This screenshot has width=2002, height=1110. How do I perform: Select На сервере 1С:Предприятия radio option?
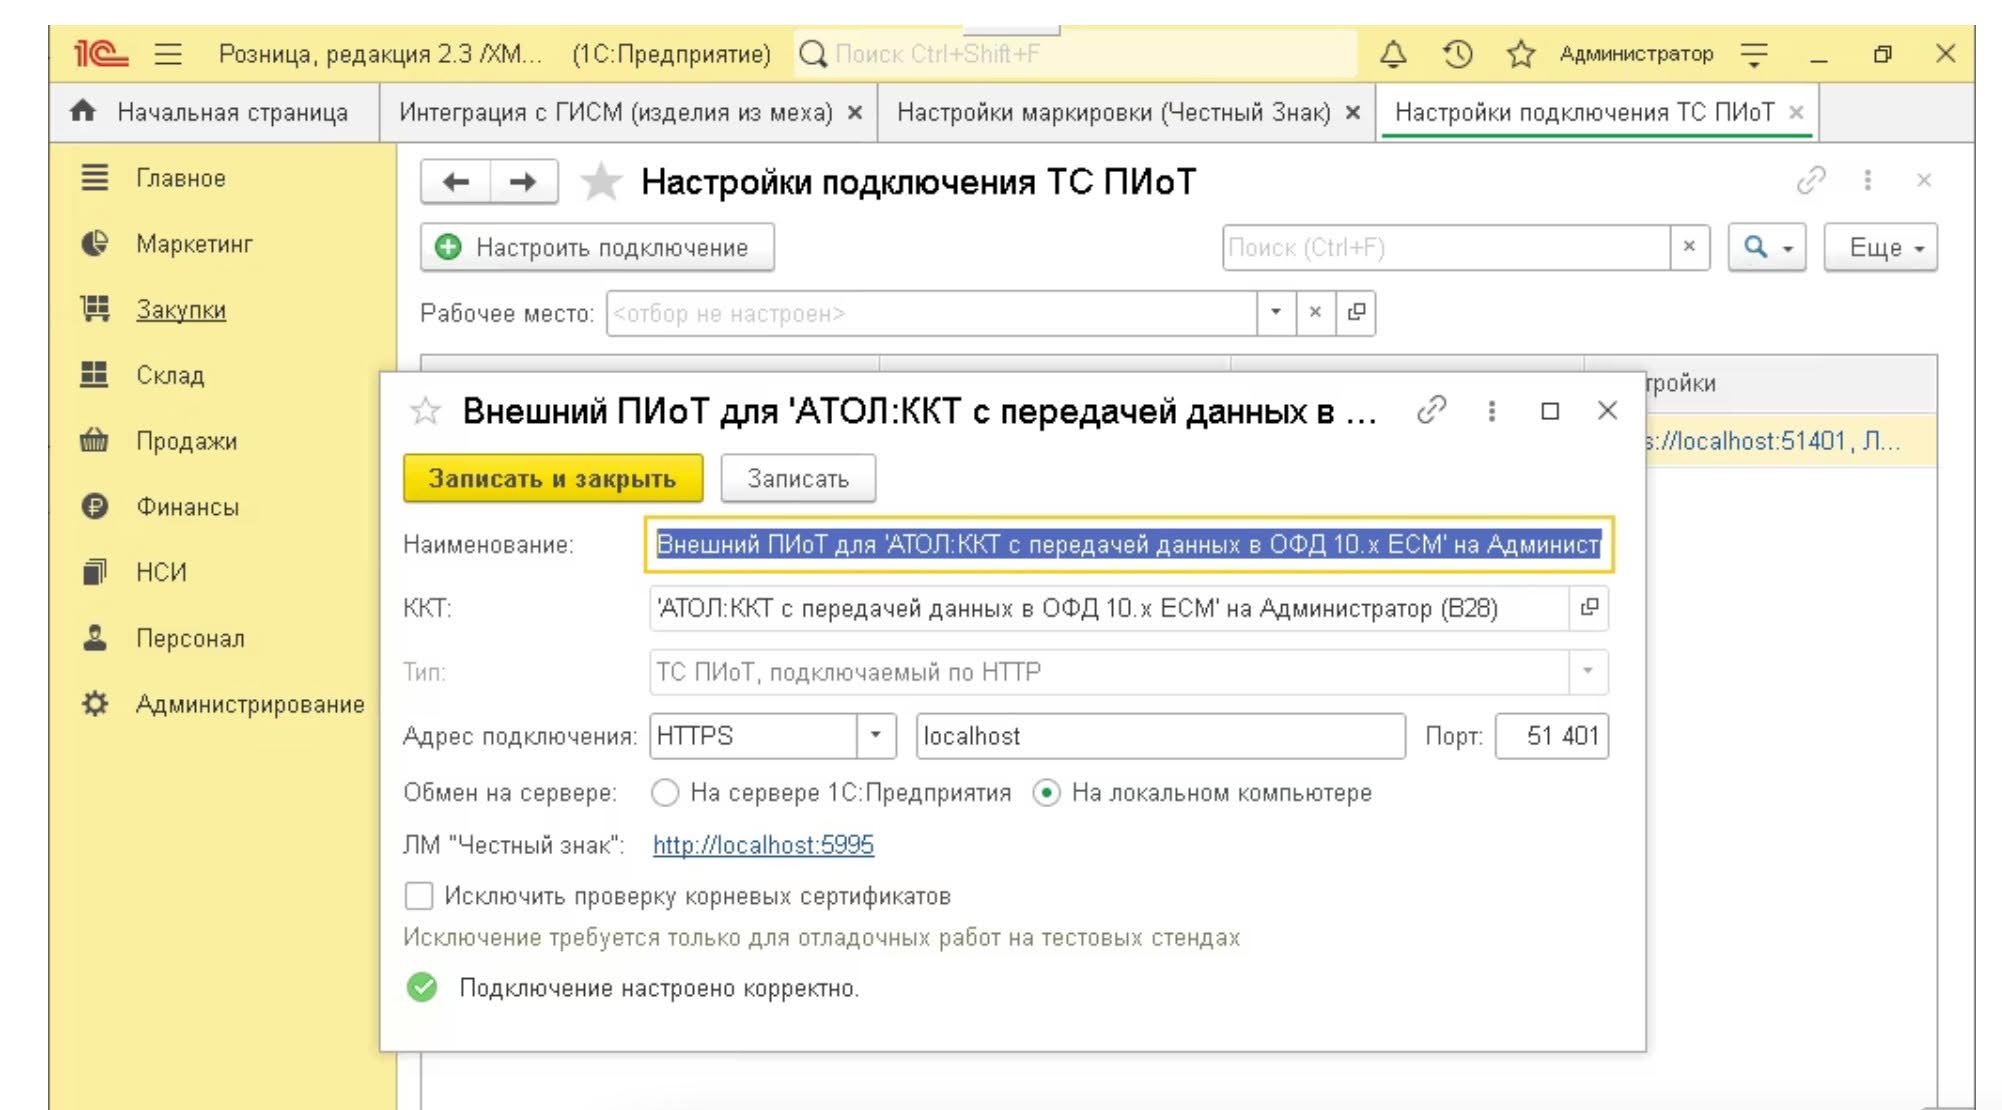coord(665,793)
